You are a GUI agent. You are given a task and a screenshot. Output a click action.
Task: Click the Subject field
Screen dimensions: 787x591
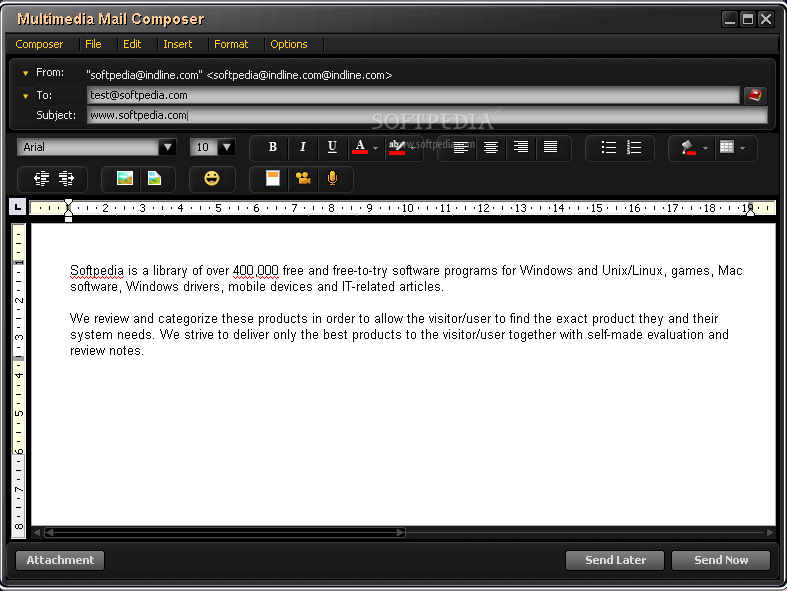[x=428, y=115]
